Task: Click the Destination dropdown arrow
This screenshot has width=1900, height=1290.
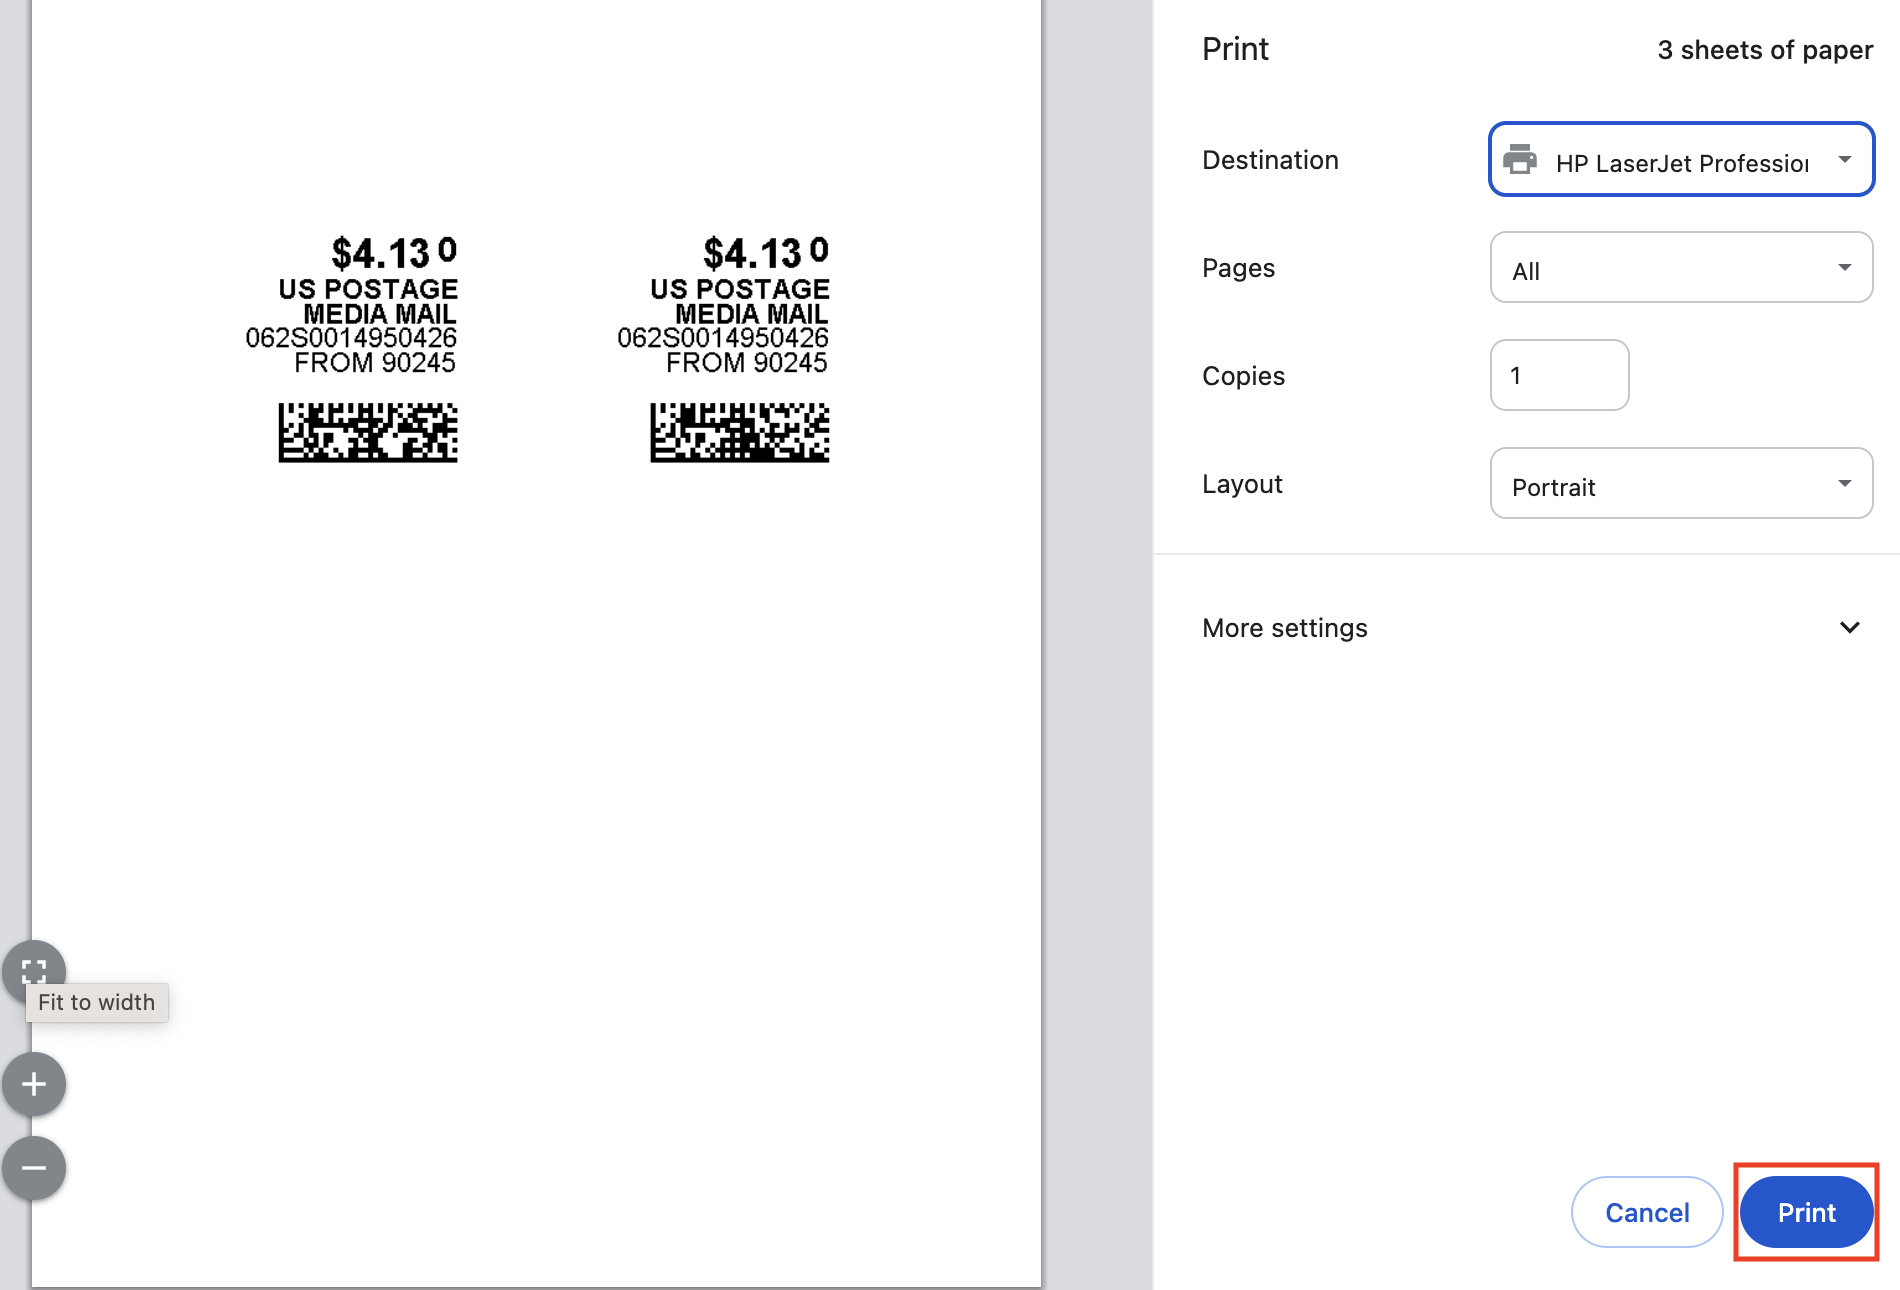Action: [1845, 160]
